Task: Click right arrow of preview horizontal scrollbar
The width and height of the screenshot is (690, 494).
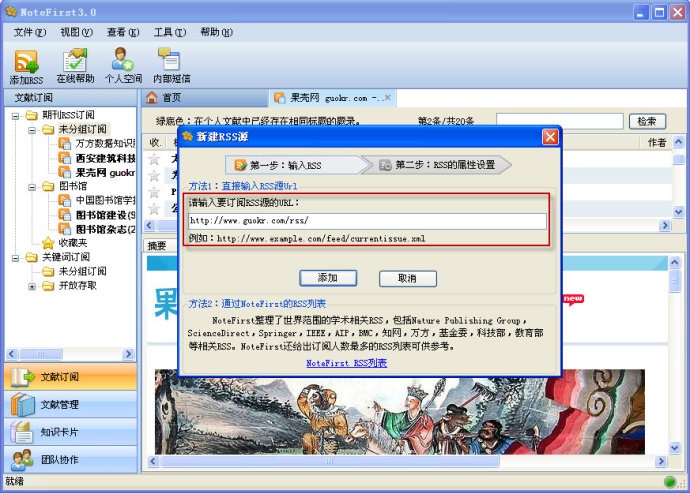Action: (661, 461)
